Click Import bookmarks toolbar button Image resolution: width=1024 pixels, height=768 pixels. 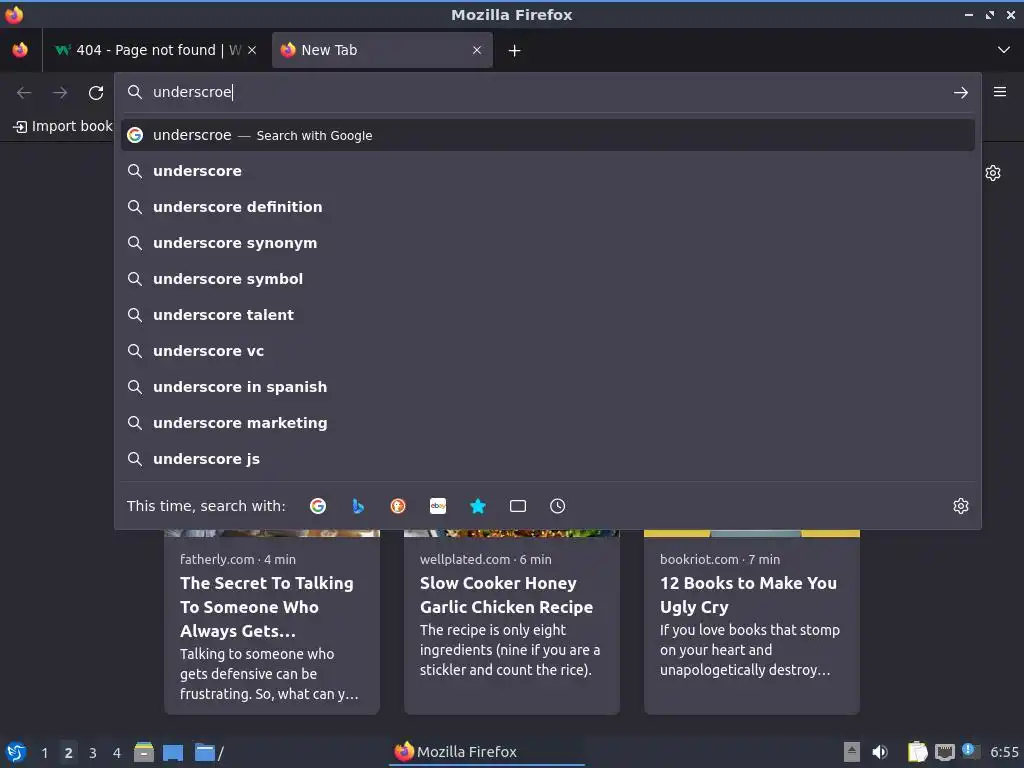click(x=63, y=126)
